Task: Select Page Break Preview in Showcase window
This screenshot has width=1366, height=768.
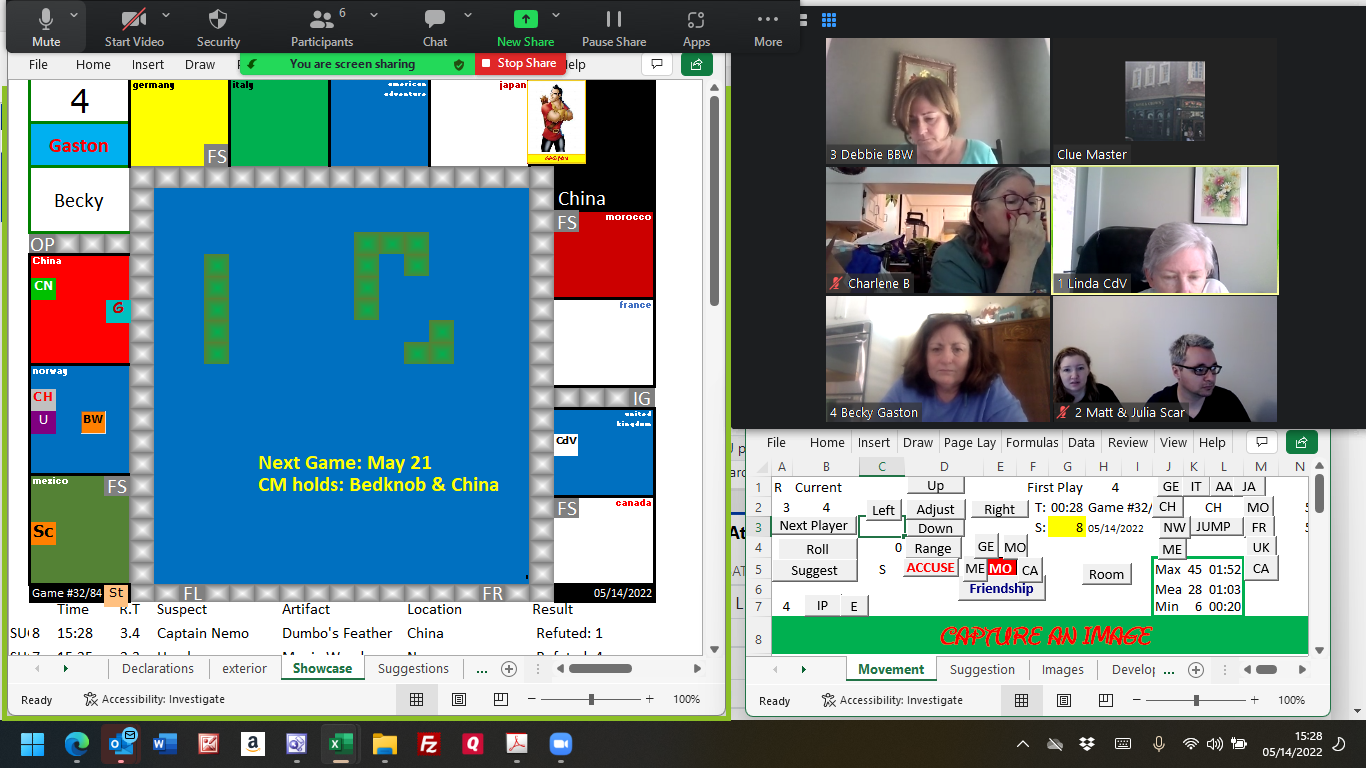Action: 501,699
